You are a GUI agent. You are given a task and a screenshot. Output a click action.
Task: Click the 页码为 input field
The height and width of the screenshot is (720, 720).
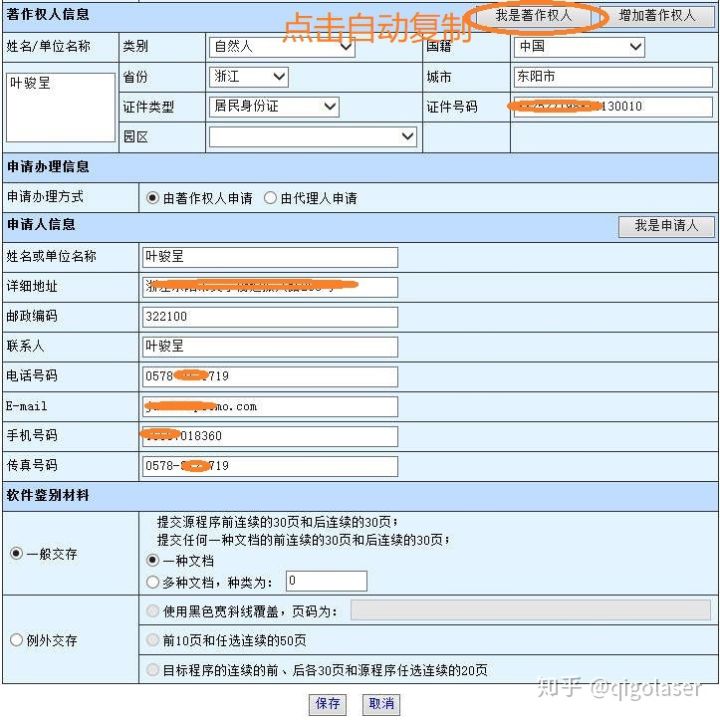[x=530, y=610]
